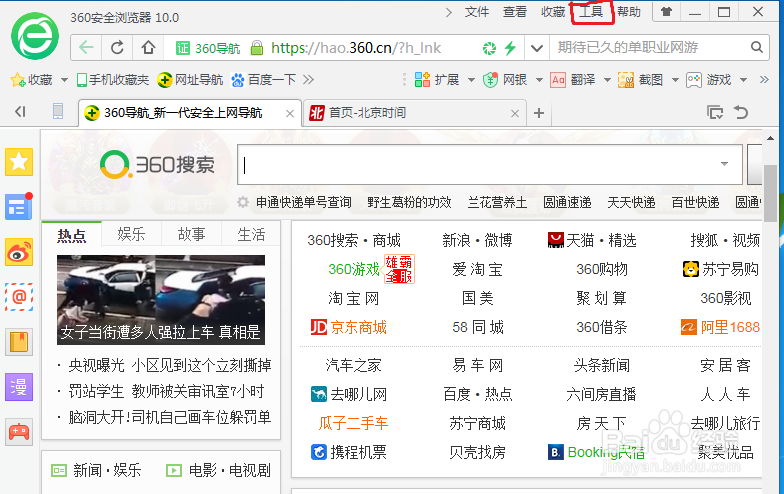
Task: Open the 网银 online banking toolbar button
Action: click(505, 80)
